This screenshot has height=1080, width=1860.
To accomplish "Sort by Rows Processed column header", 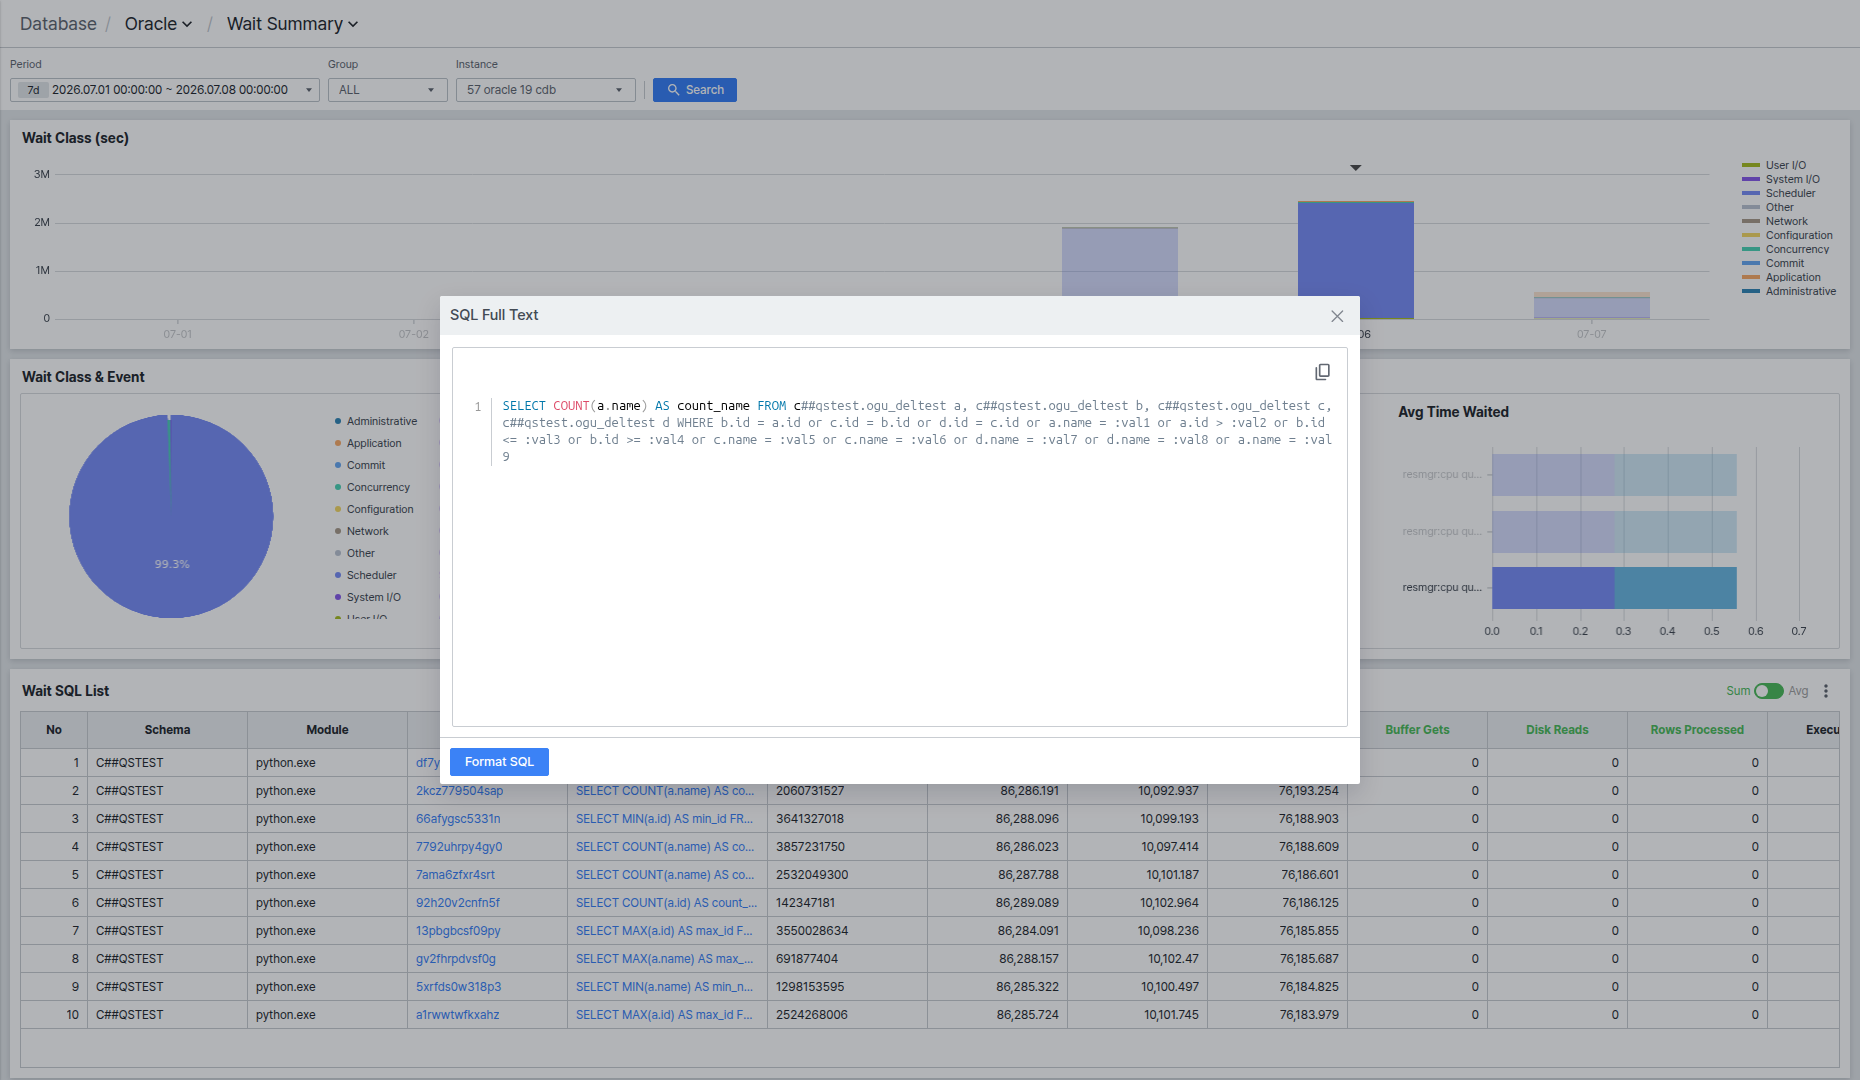I will tap(1697, 730).
